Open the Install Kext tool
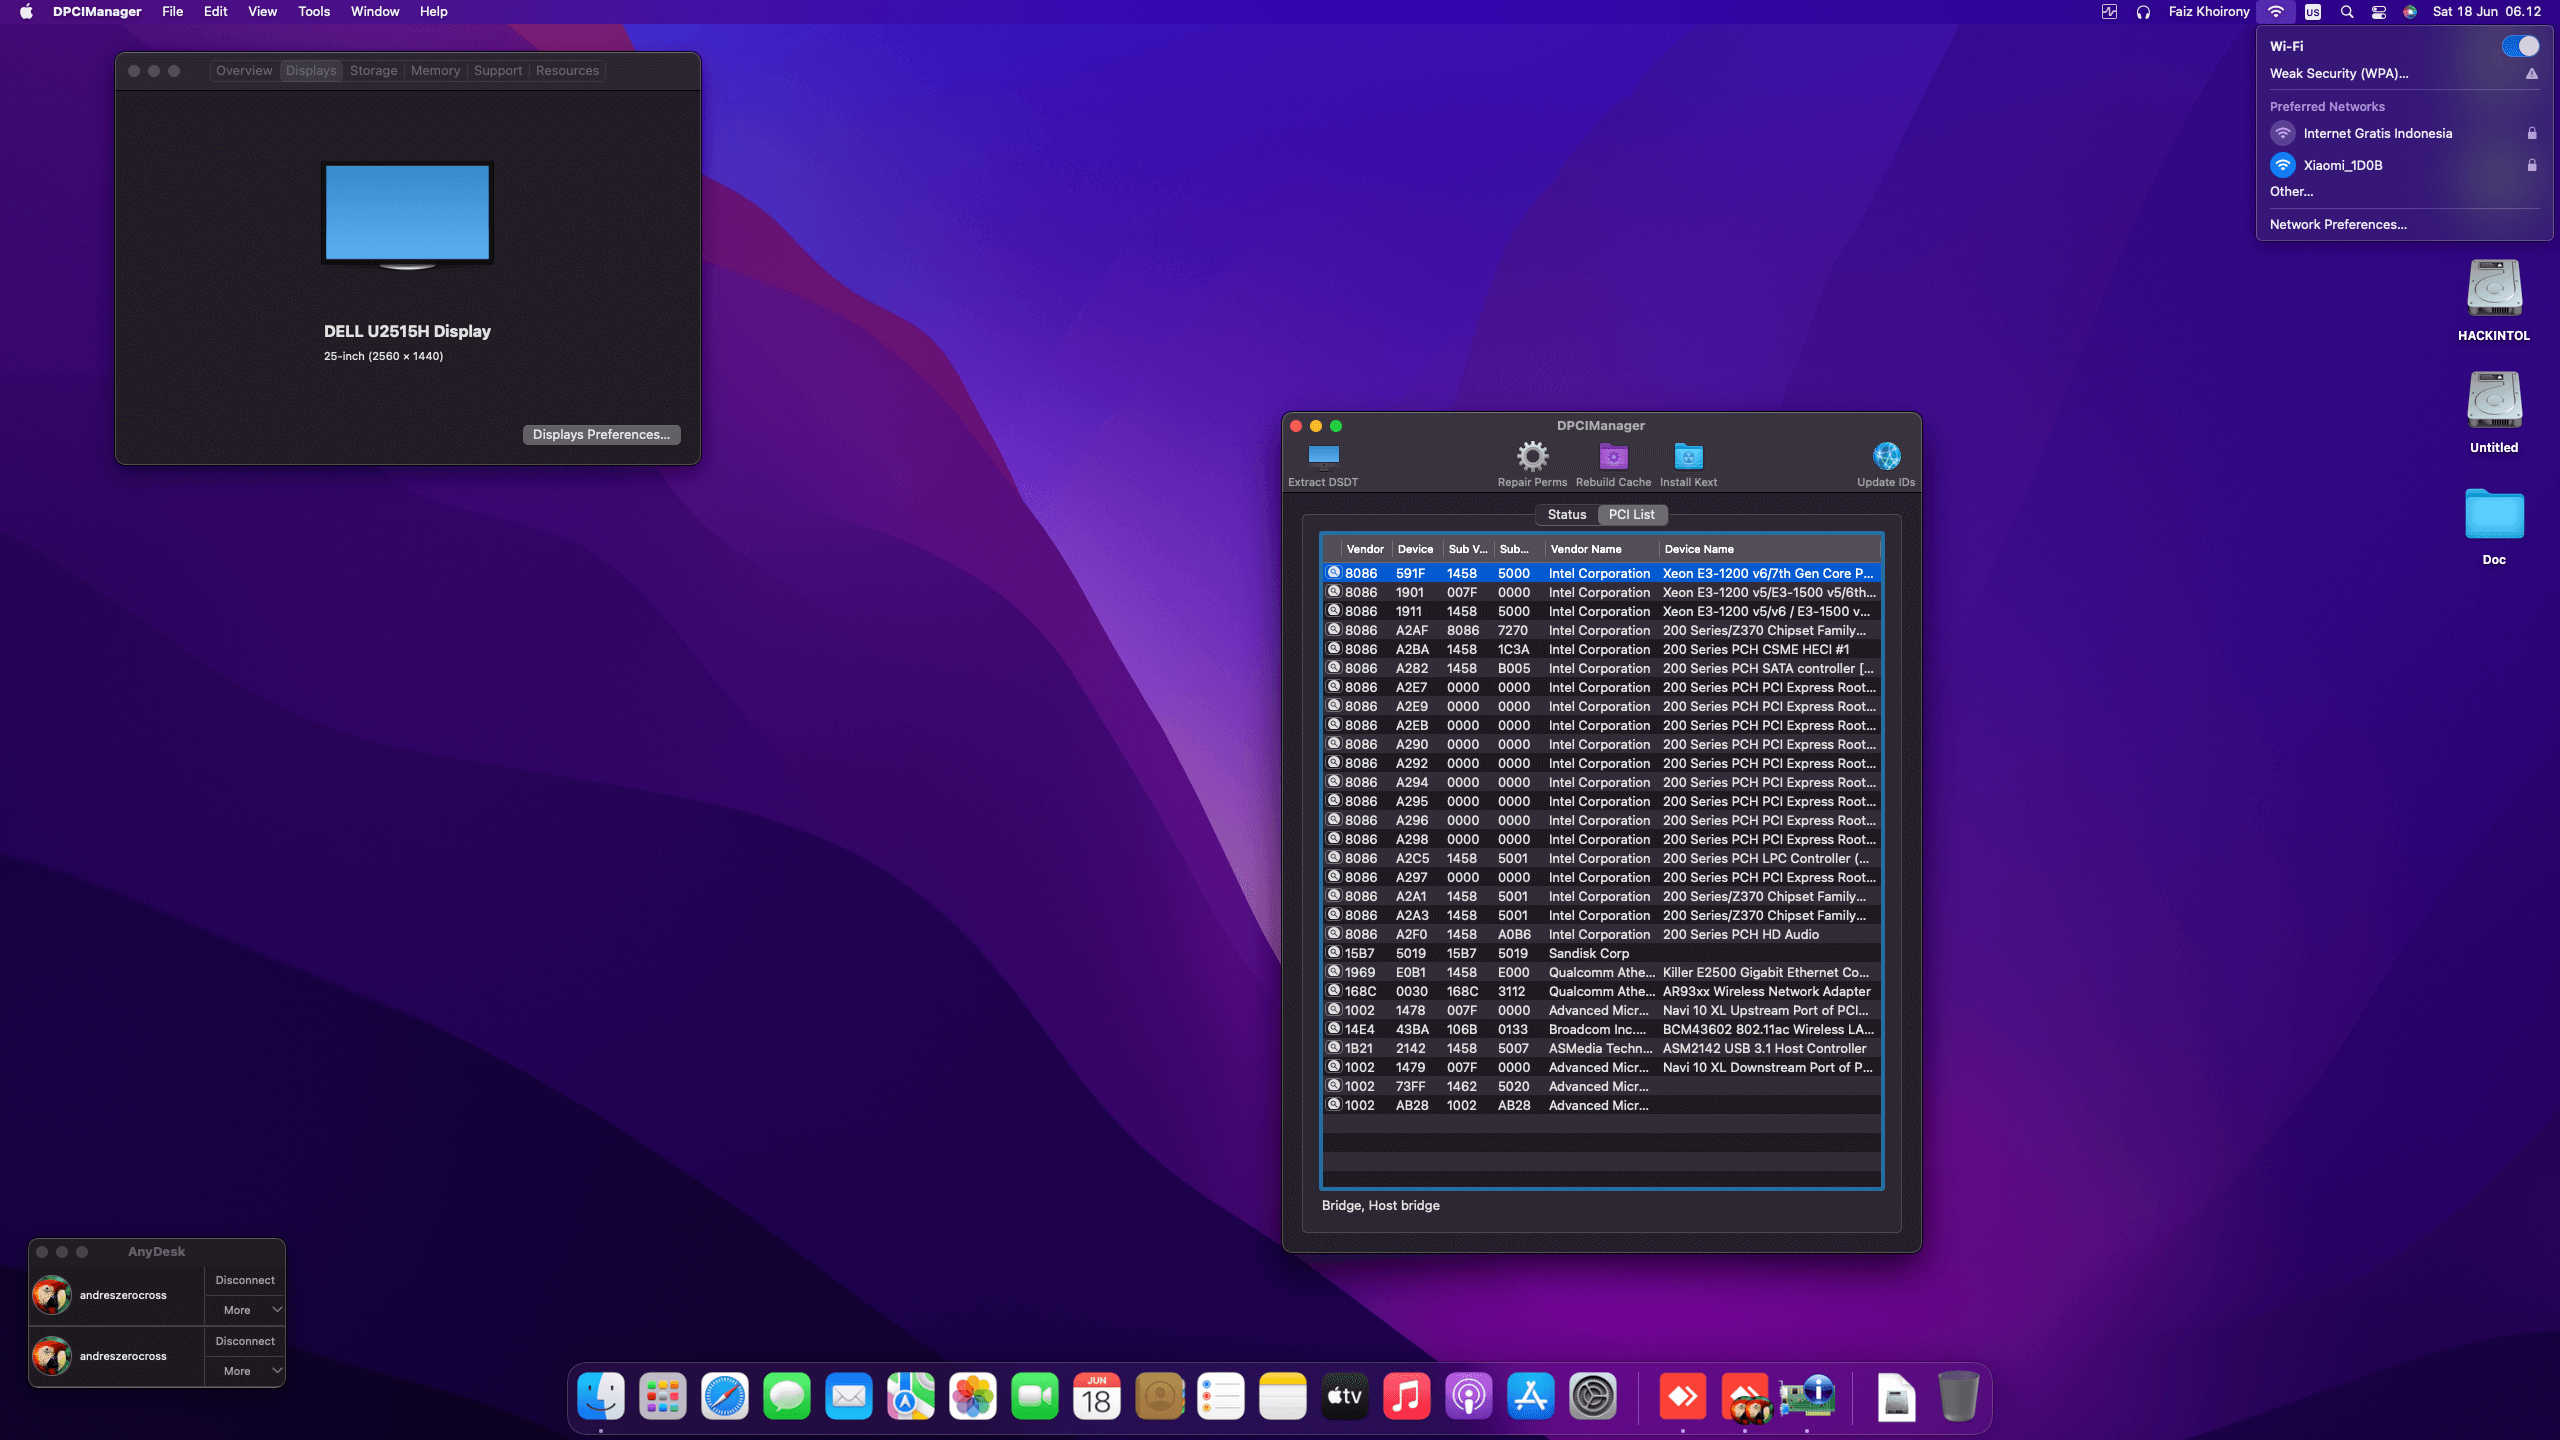Screen dimensions: 2560x1440 coord(1688,457)
